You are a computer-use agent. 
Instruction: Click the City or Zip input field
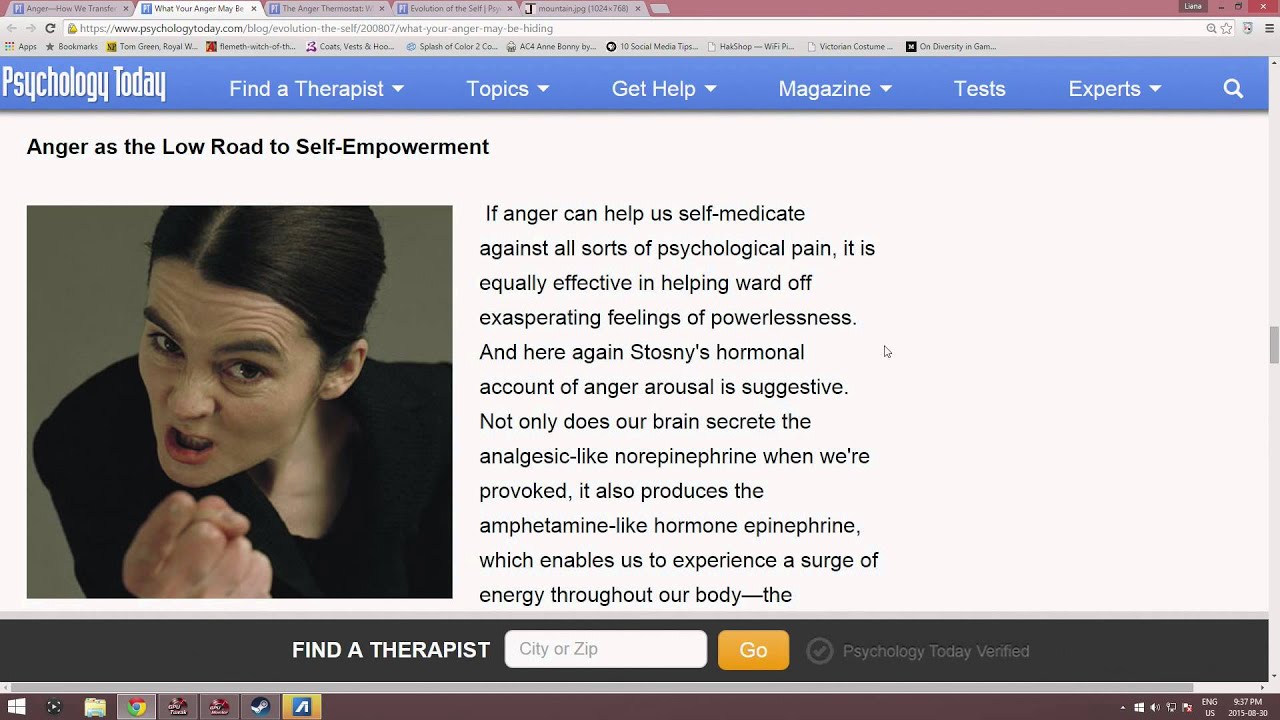(x=606, y=649)
